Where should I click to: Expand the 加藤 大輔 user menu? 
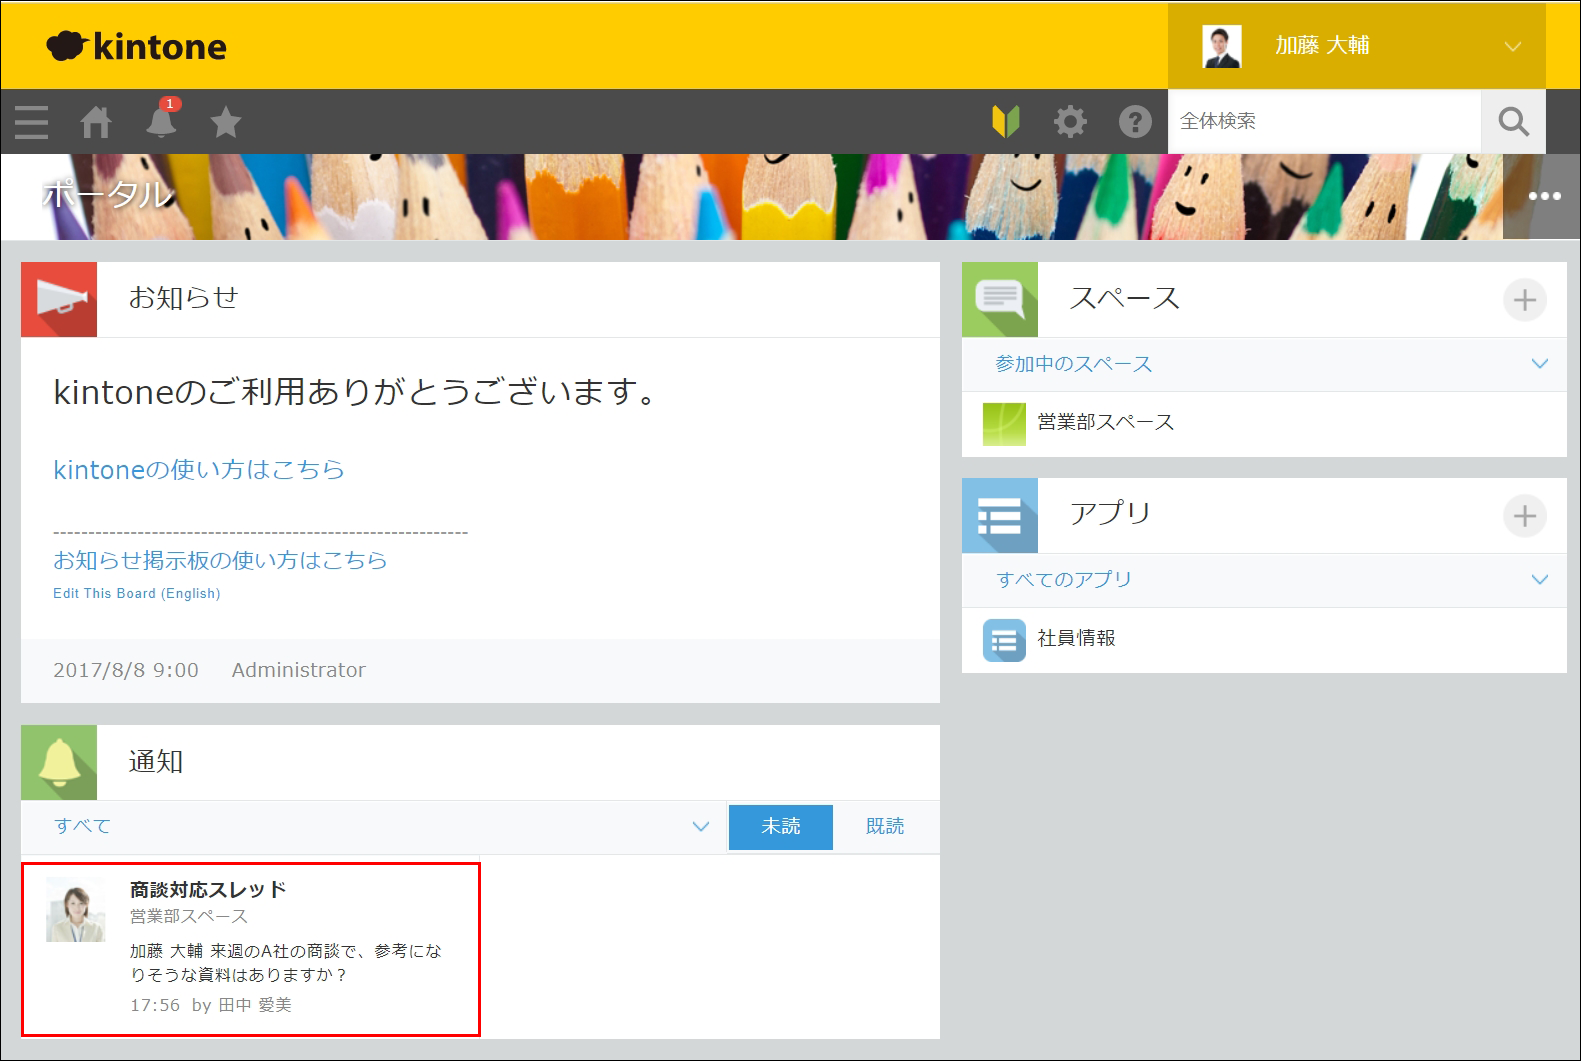pos(1512,46)
